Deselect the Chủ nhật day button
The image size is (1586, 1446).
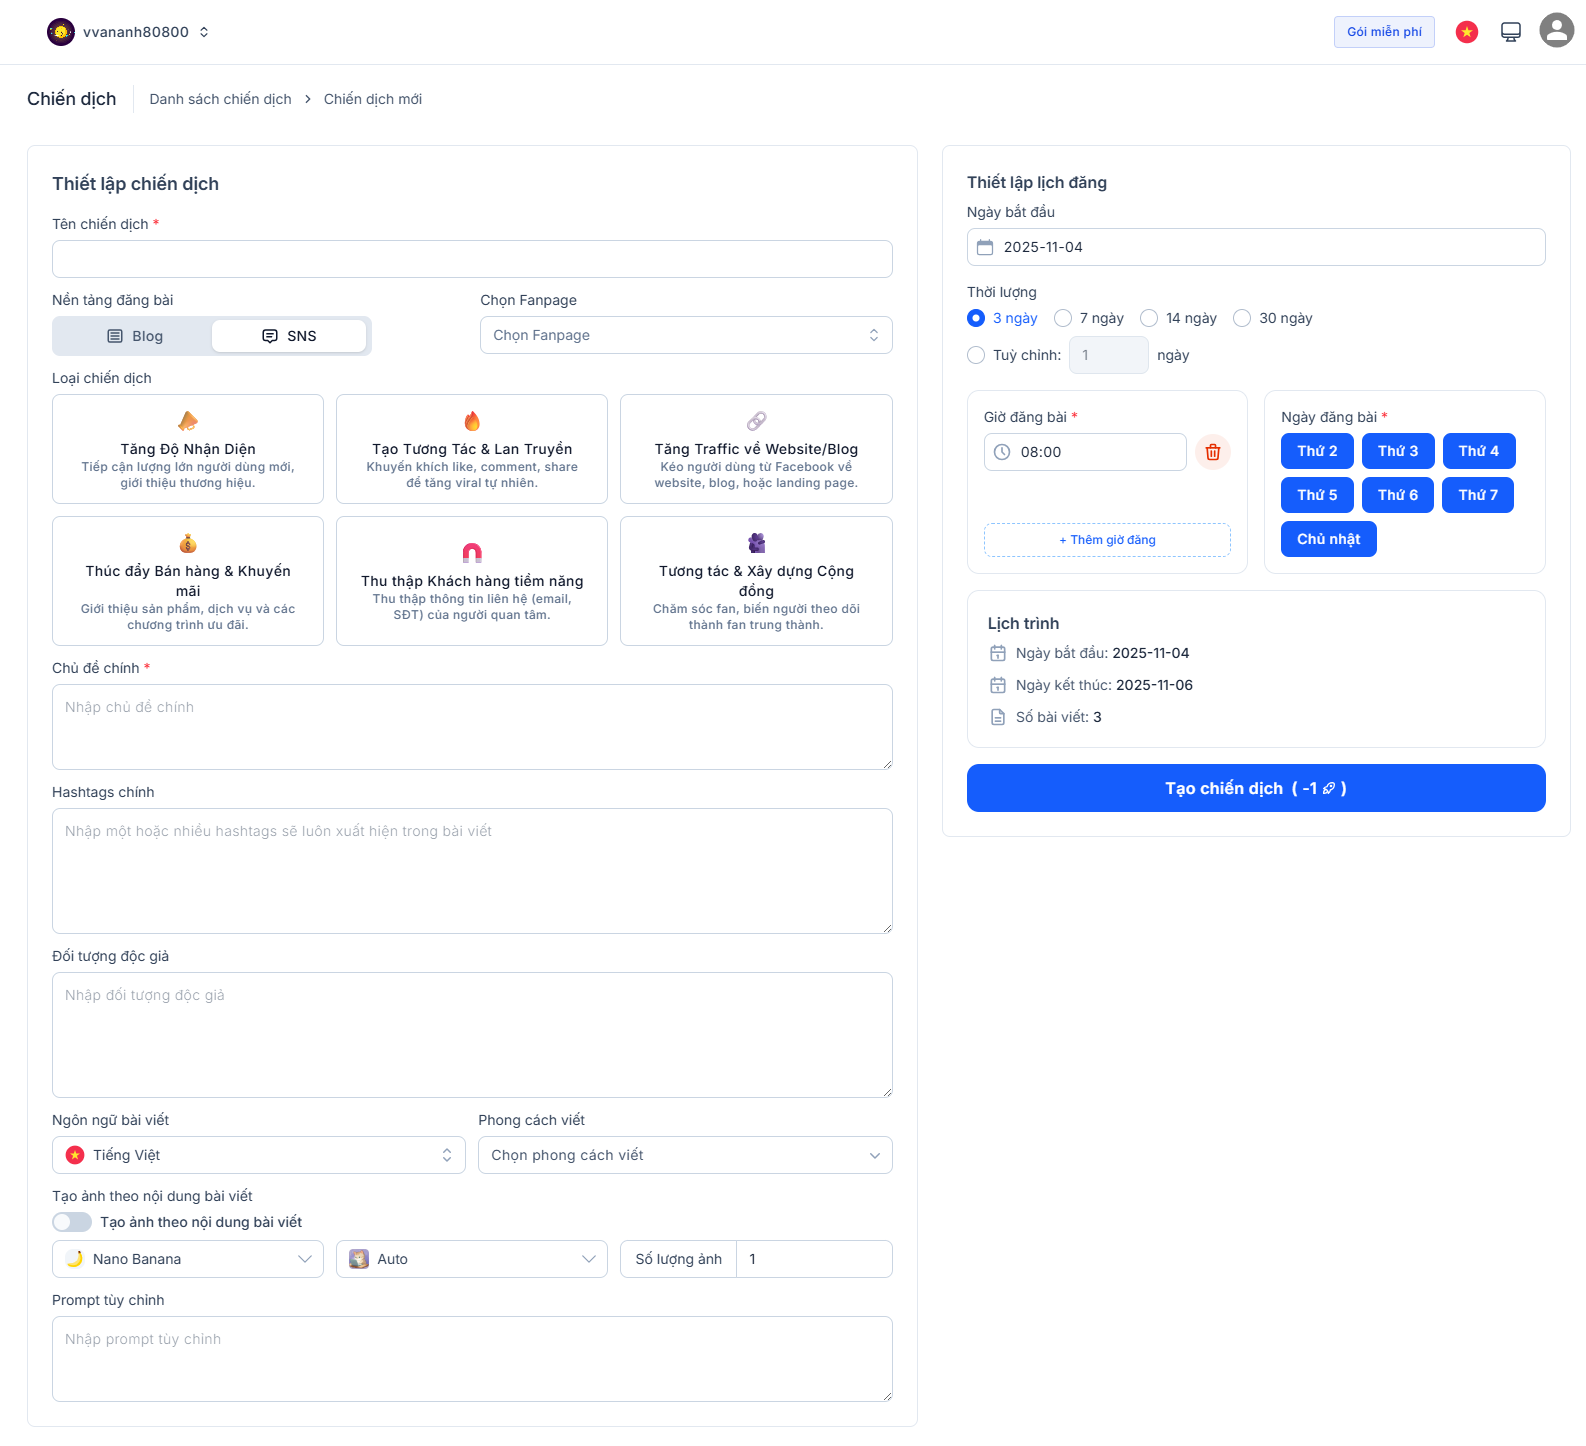[x=1328, y=539]
